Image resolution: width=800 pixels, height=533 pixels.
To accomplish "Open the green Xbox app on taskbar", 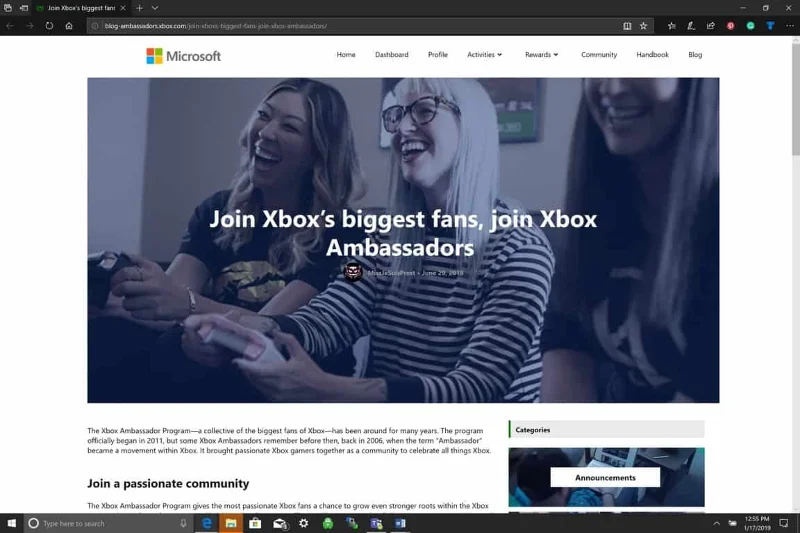I will (x=328, y=523).
